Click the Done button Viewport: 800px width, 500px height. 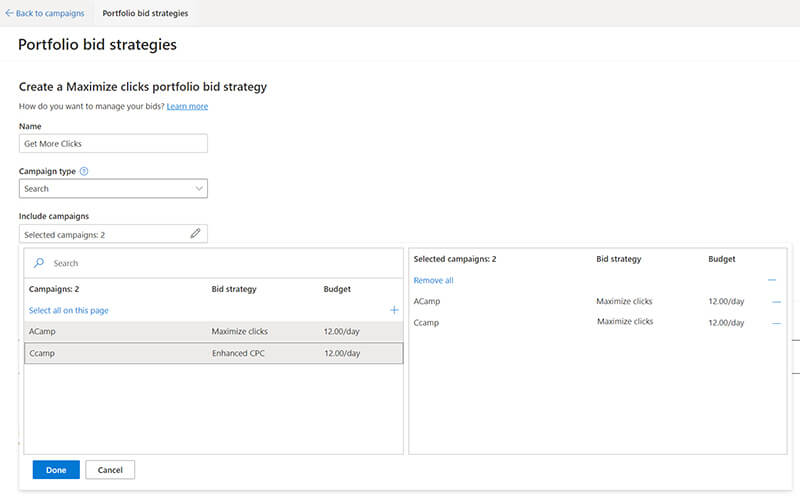tap(56, 470)
